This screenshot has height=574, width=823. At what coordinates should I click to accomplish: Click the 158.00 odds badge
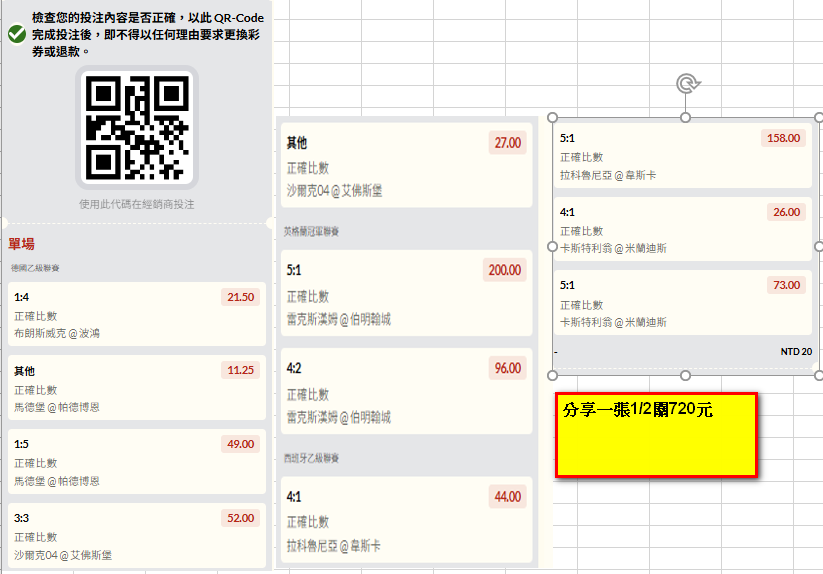click(782, 139)
